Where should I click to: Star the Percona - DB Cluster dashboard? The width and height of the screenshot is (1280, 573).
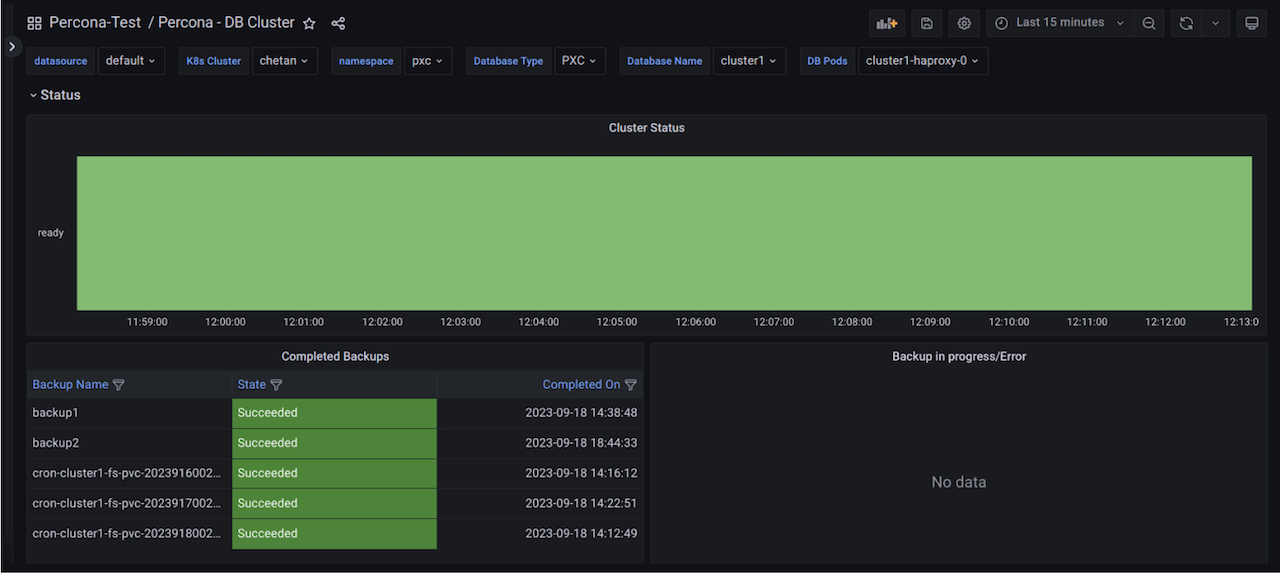pyautogui.click(x=310, y=23)
